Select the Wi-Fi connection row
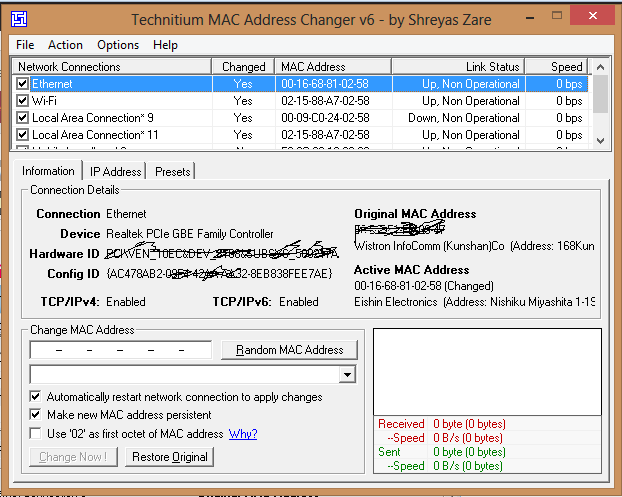The image size is (622, 497). point(300,101)
